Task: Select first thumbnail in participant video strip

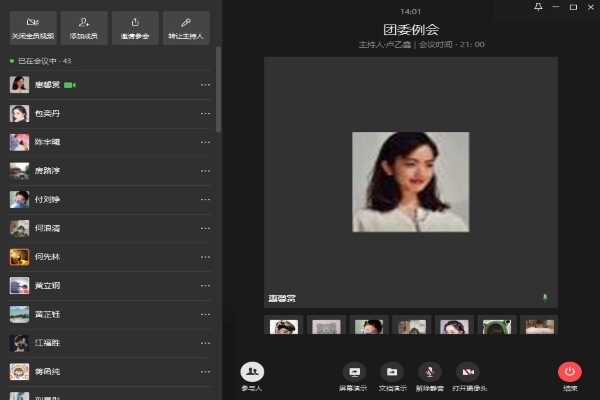Action: (284, 326)
